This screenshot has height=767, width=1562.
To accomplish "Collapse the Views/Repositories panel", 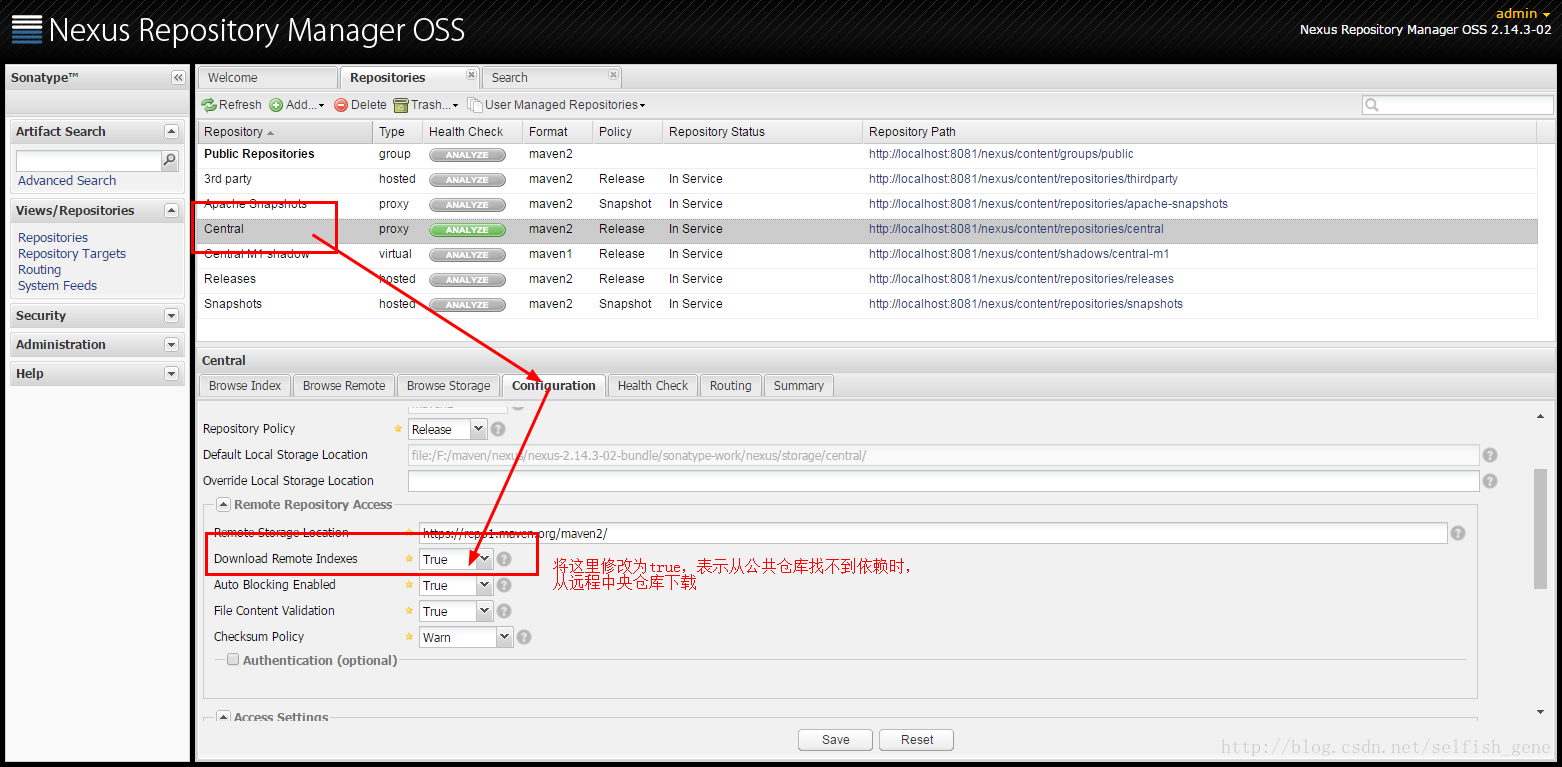I will click(171, 211).
